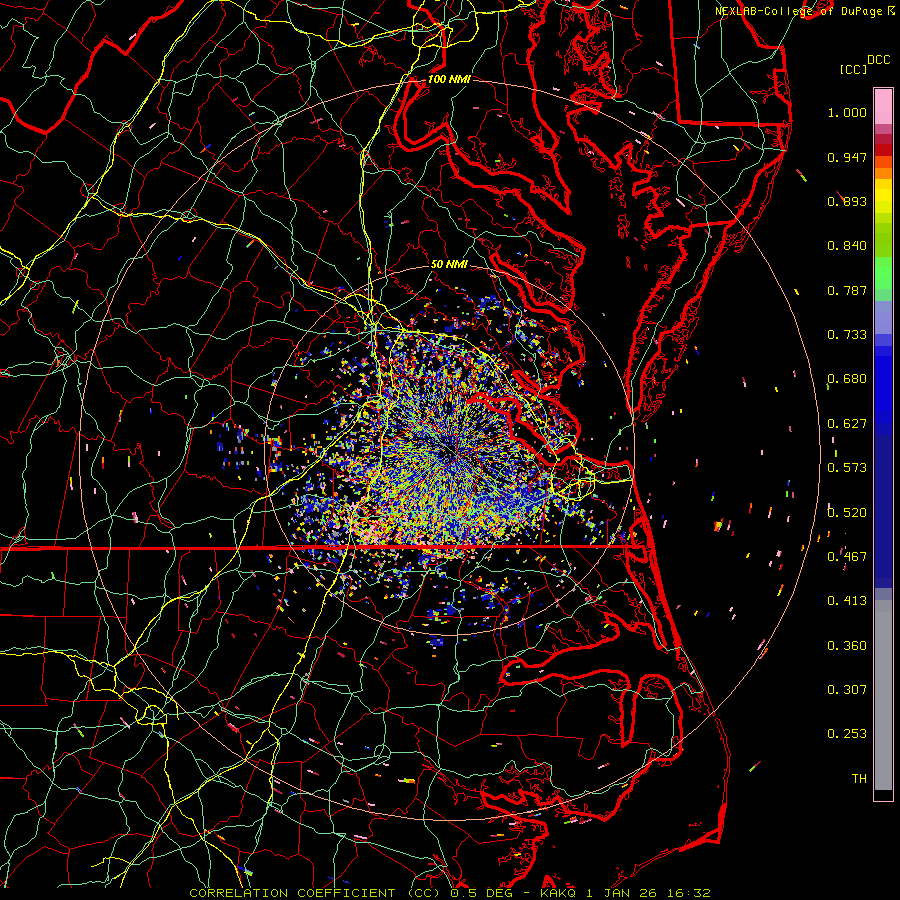The width and height of the screenshot is (900, 900).
Task: Click the 0.840 scale value
Action: [x=847, y=246]
